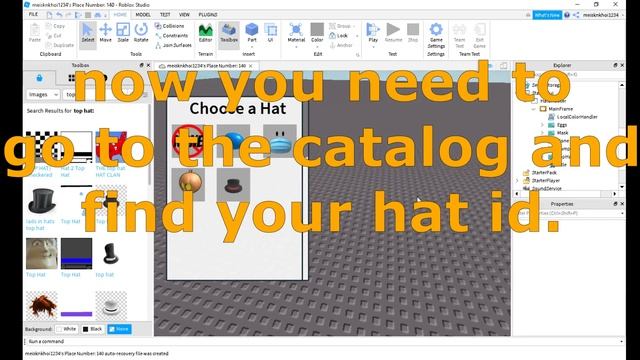Click the What's New button
640x360 pixels.
click(x=547, y=15)
